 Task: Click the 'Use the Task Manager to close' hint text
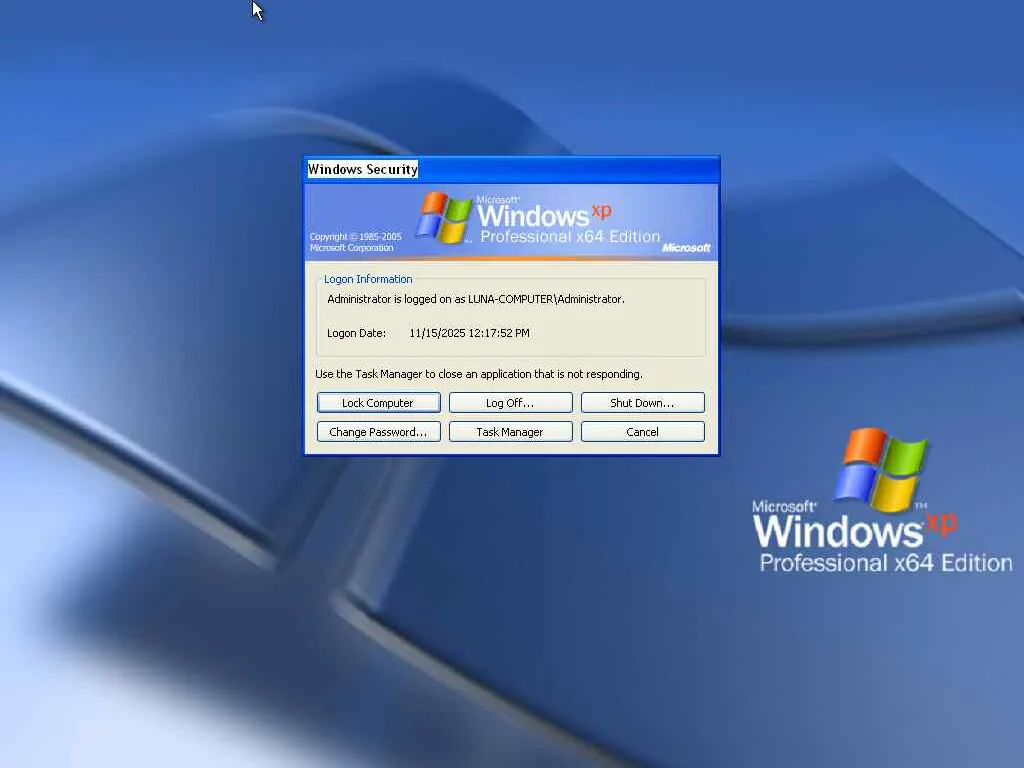pos(479,374)
